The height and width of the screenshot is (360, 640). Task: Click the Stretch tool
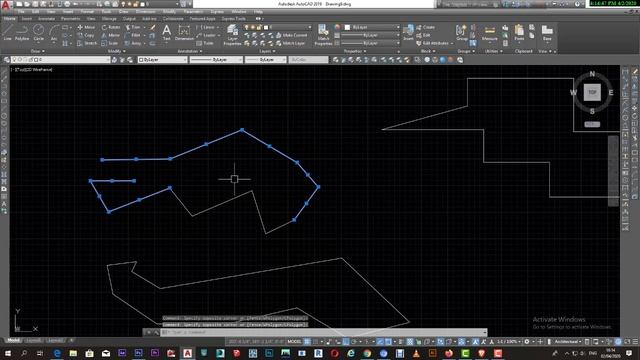[x=87, y=43]
